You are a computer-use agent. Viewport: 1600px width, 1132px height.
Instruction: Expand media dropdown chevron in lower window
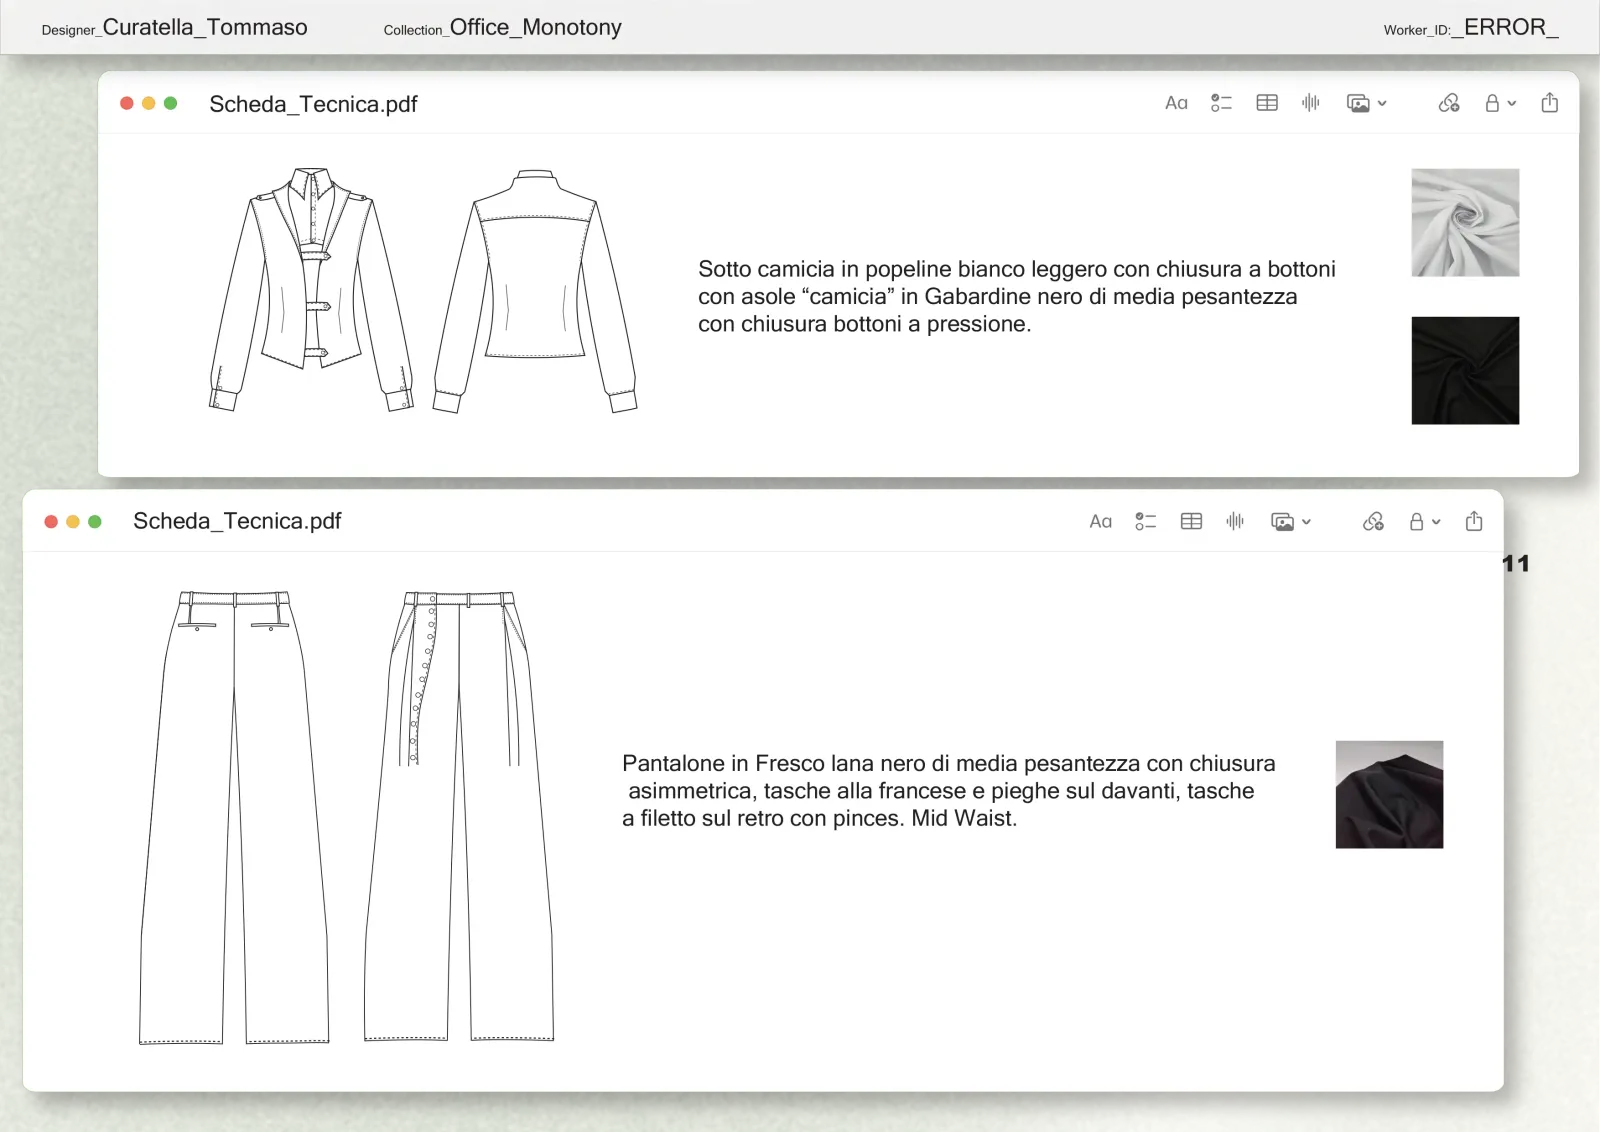coord(1306,521)
